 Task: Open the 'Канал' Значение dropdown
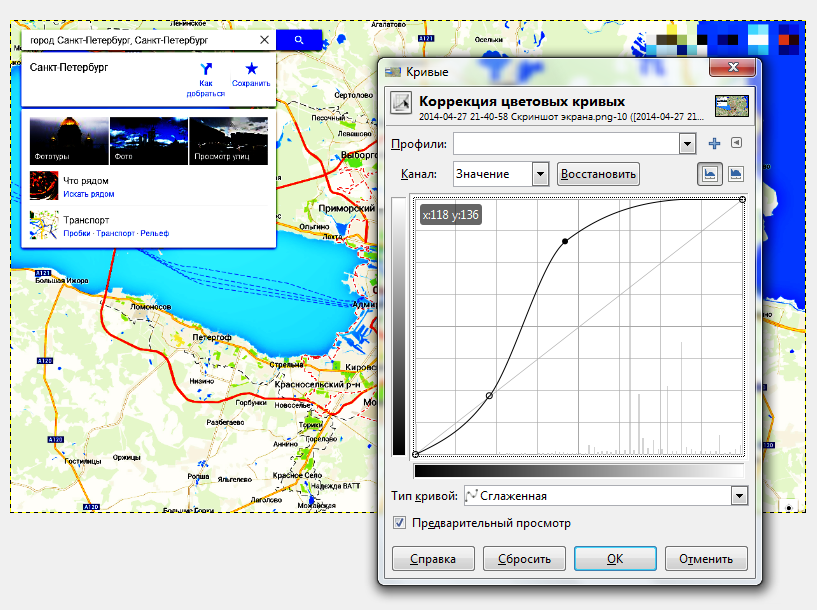[540, 174]
